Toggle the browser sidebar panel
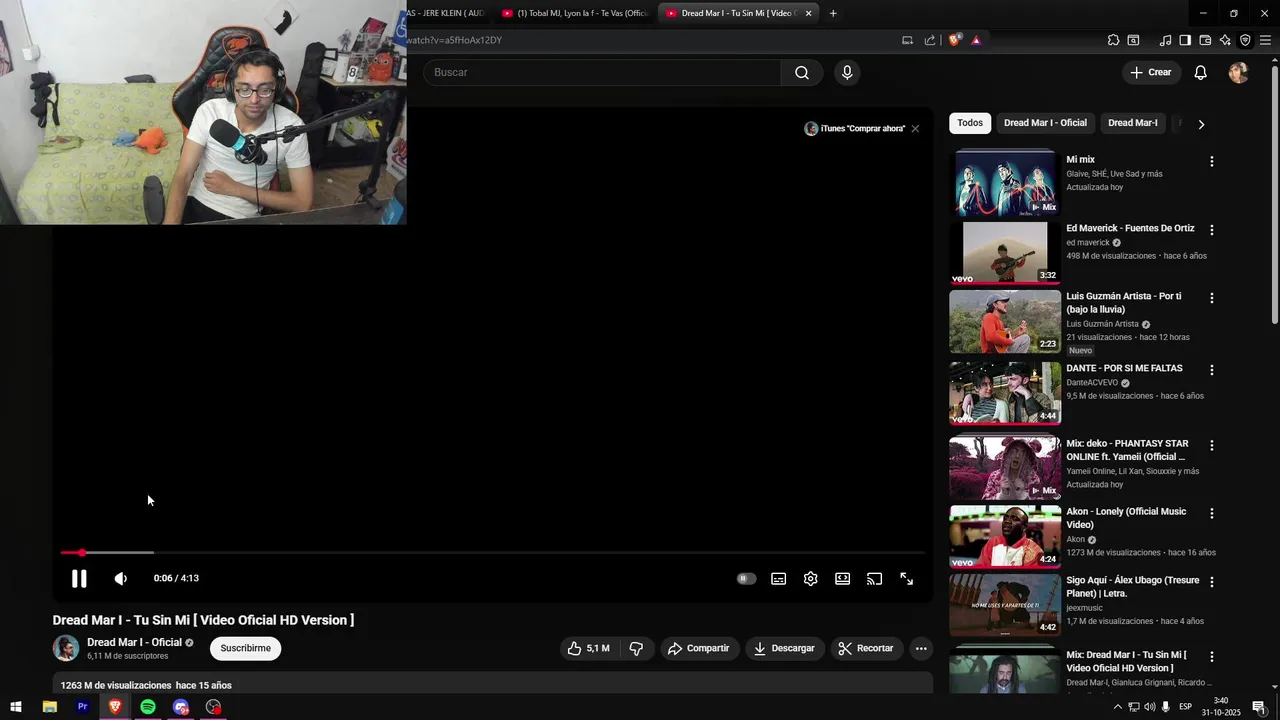This screenshot has height=720, width=1280. pyautogui.click(x=1185, y=40)
